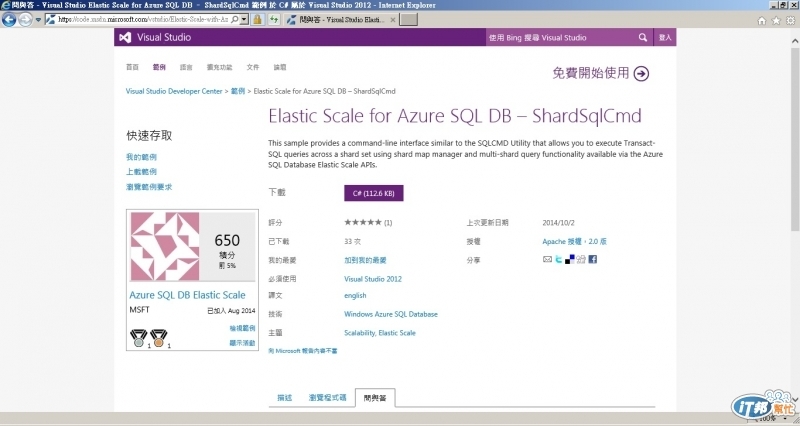The width and height of the screenshot is (800, 426).
Task: Click the vertical scrollbar thumb
Action: coord(795,140)
